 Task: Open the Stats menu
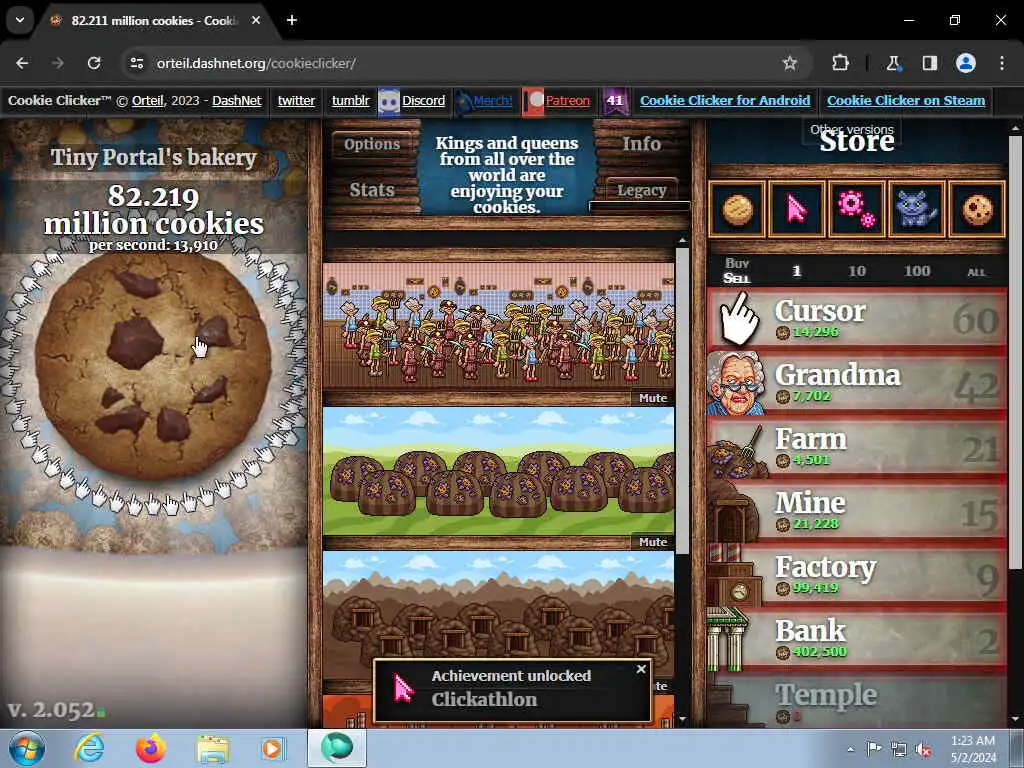pos(372,190)
